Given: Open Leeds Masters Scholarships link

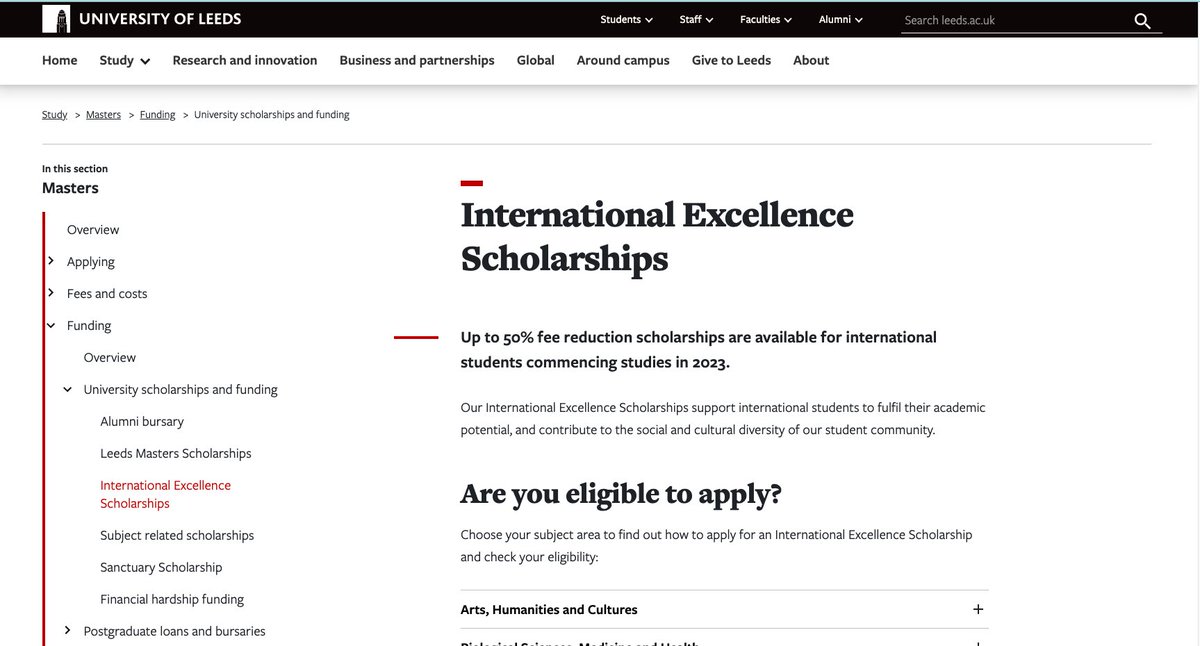Looking at the screenshot, I should 176,454.
